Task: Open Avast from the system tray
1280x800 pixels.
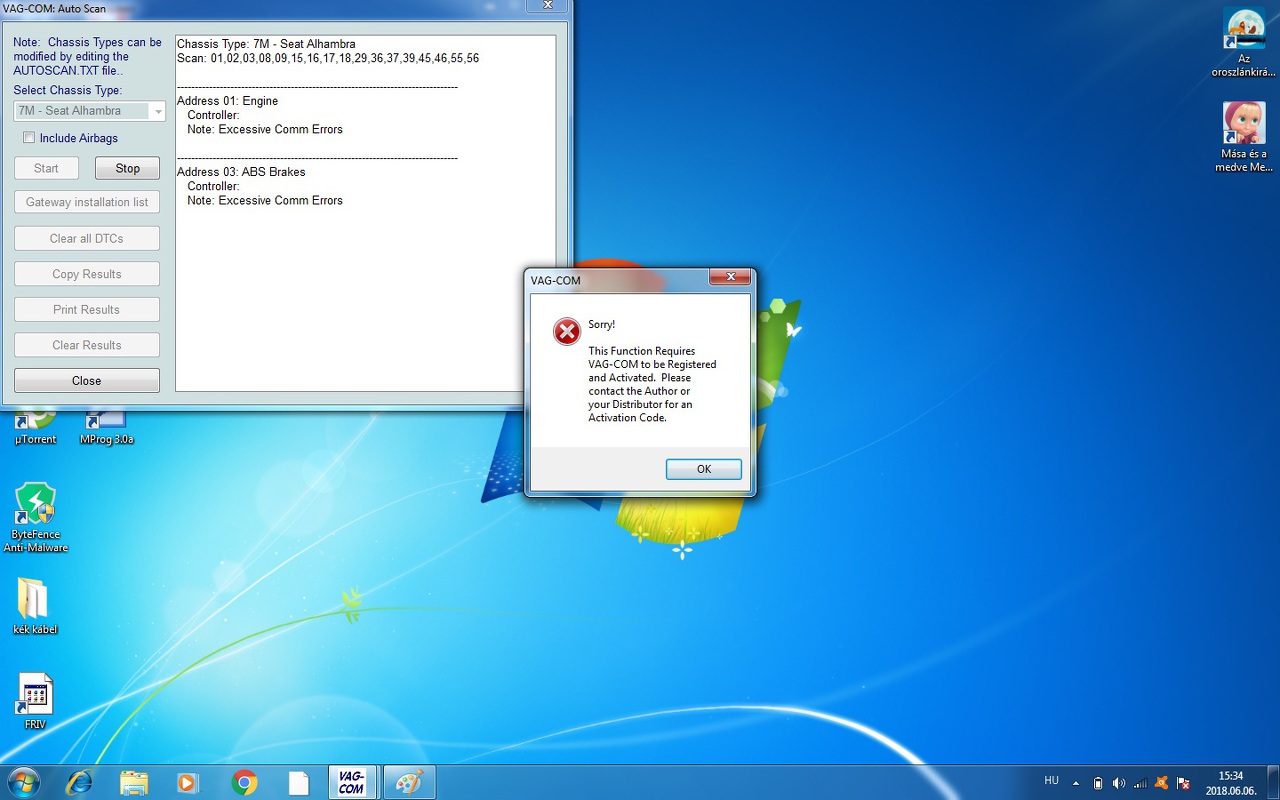Action: (x=1161, y=783)
